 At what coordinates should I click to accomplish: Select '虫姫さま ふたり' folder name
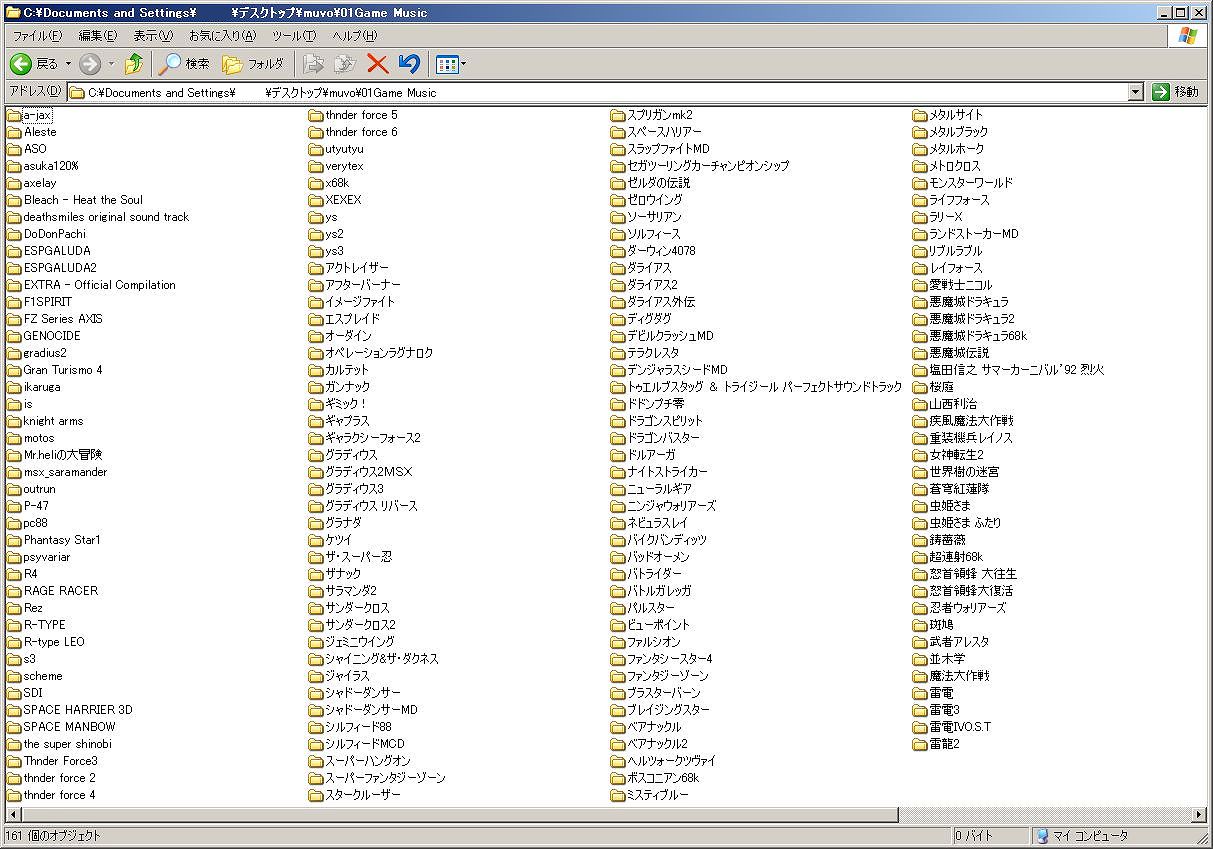[965, 523]
